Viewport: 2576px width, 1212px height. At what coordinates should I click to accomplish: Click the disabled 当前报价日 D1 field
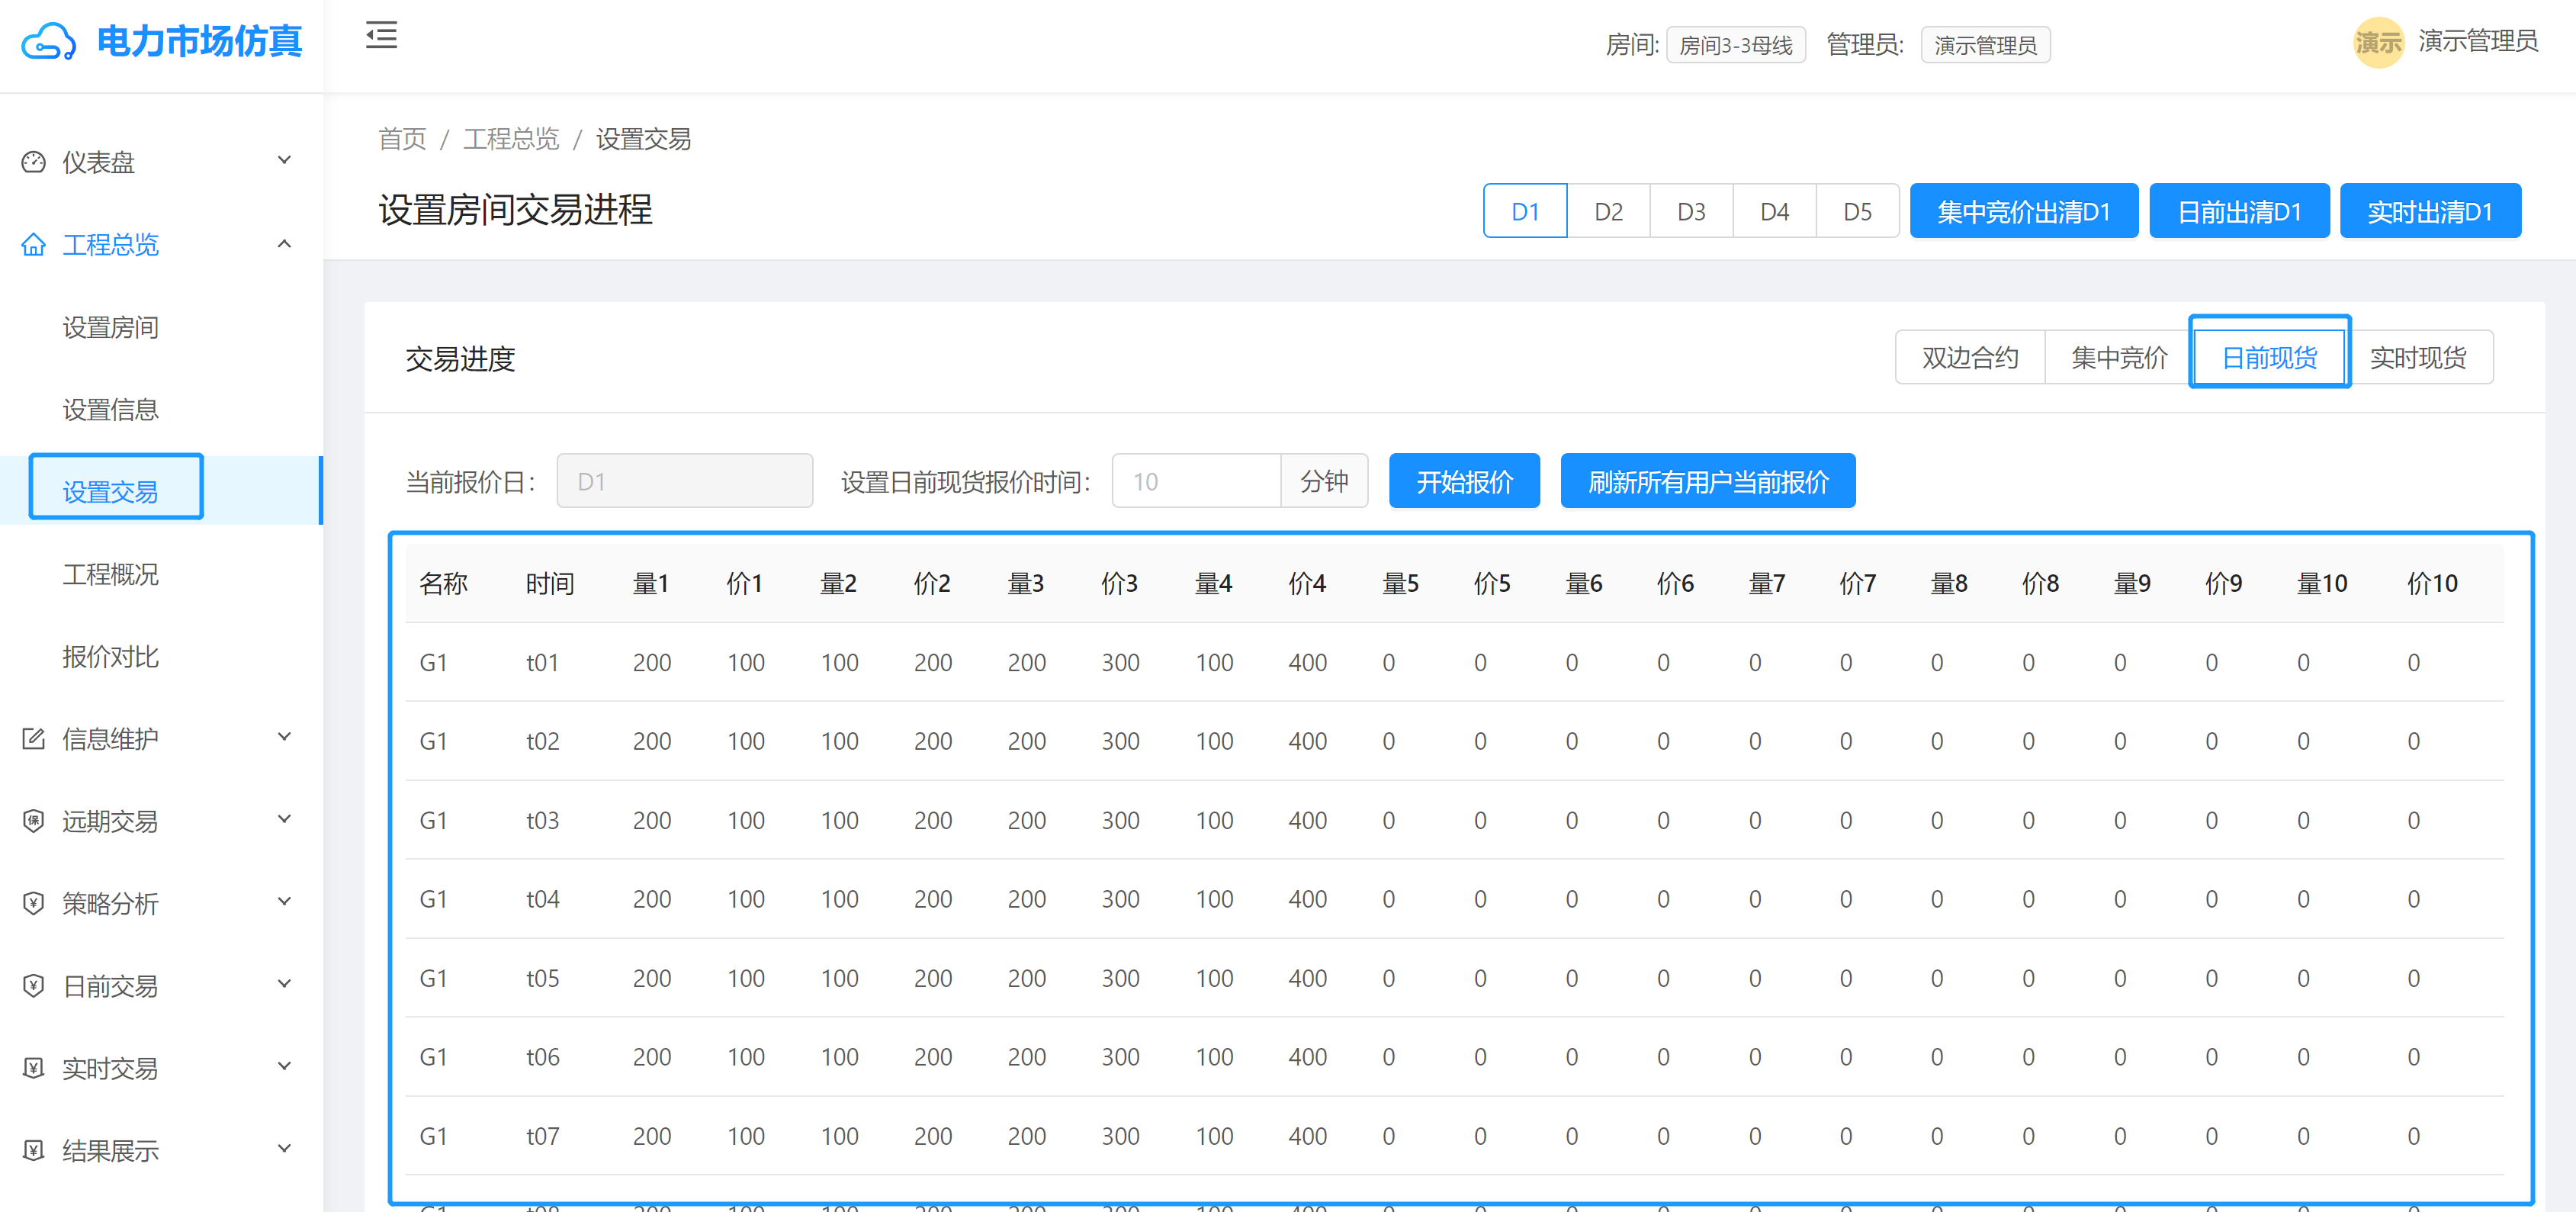(x=684, y=481)
